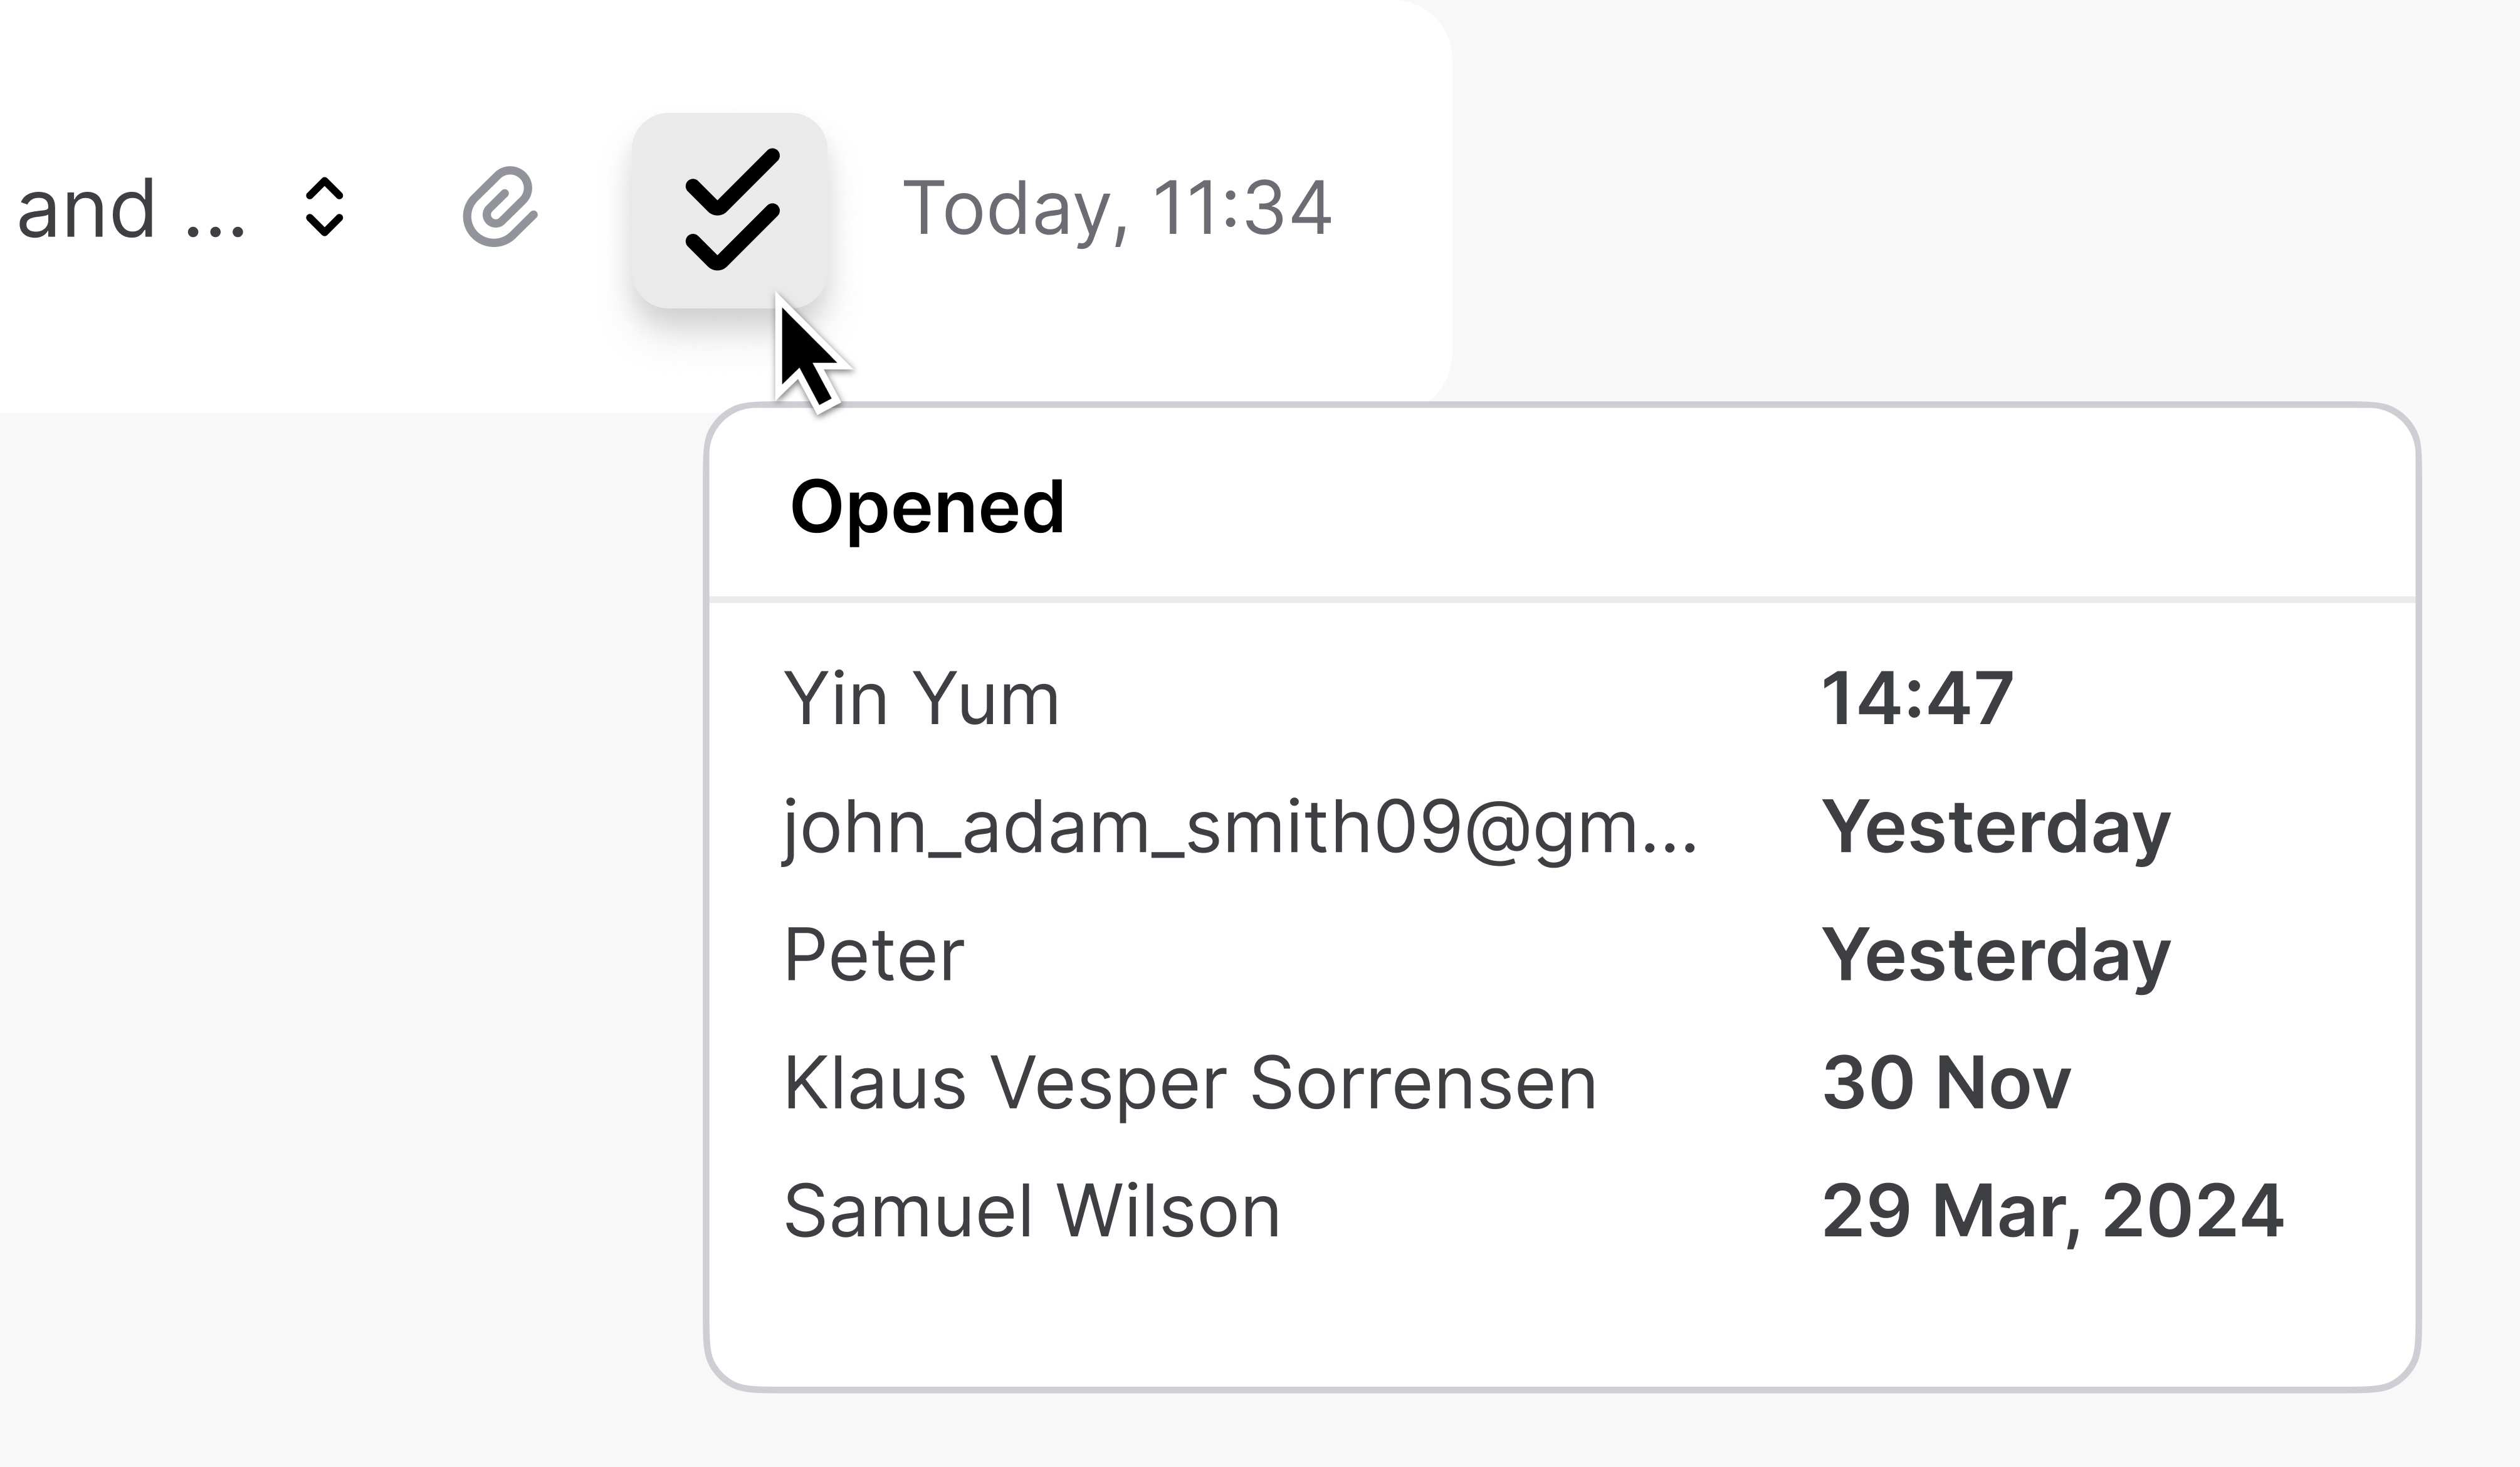Screen dimensions: 2520x1467
Task: Click 'Yesterday' beside the john_adam_smith09 email
Action: 1996,827
